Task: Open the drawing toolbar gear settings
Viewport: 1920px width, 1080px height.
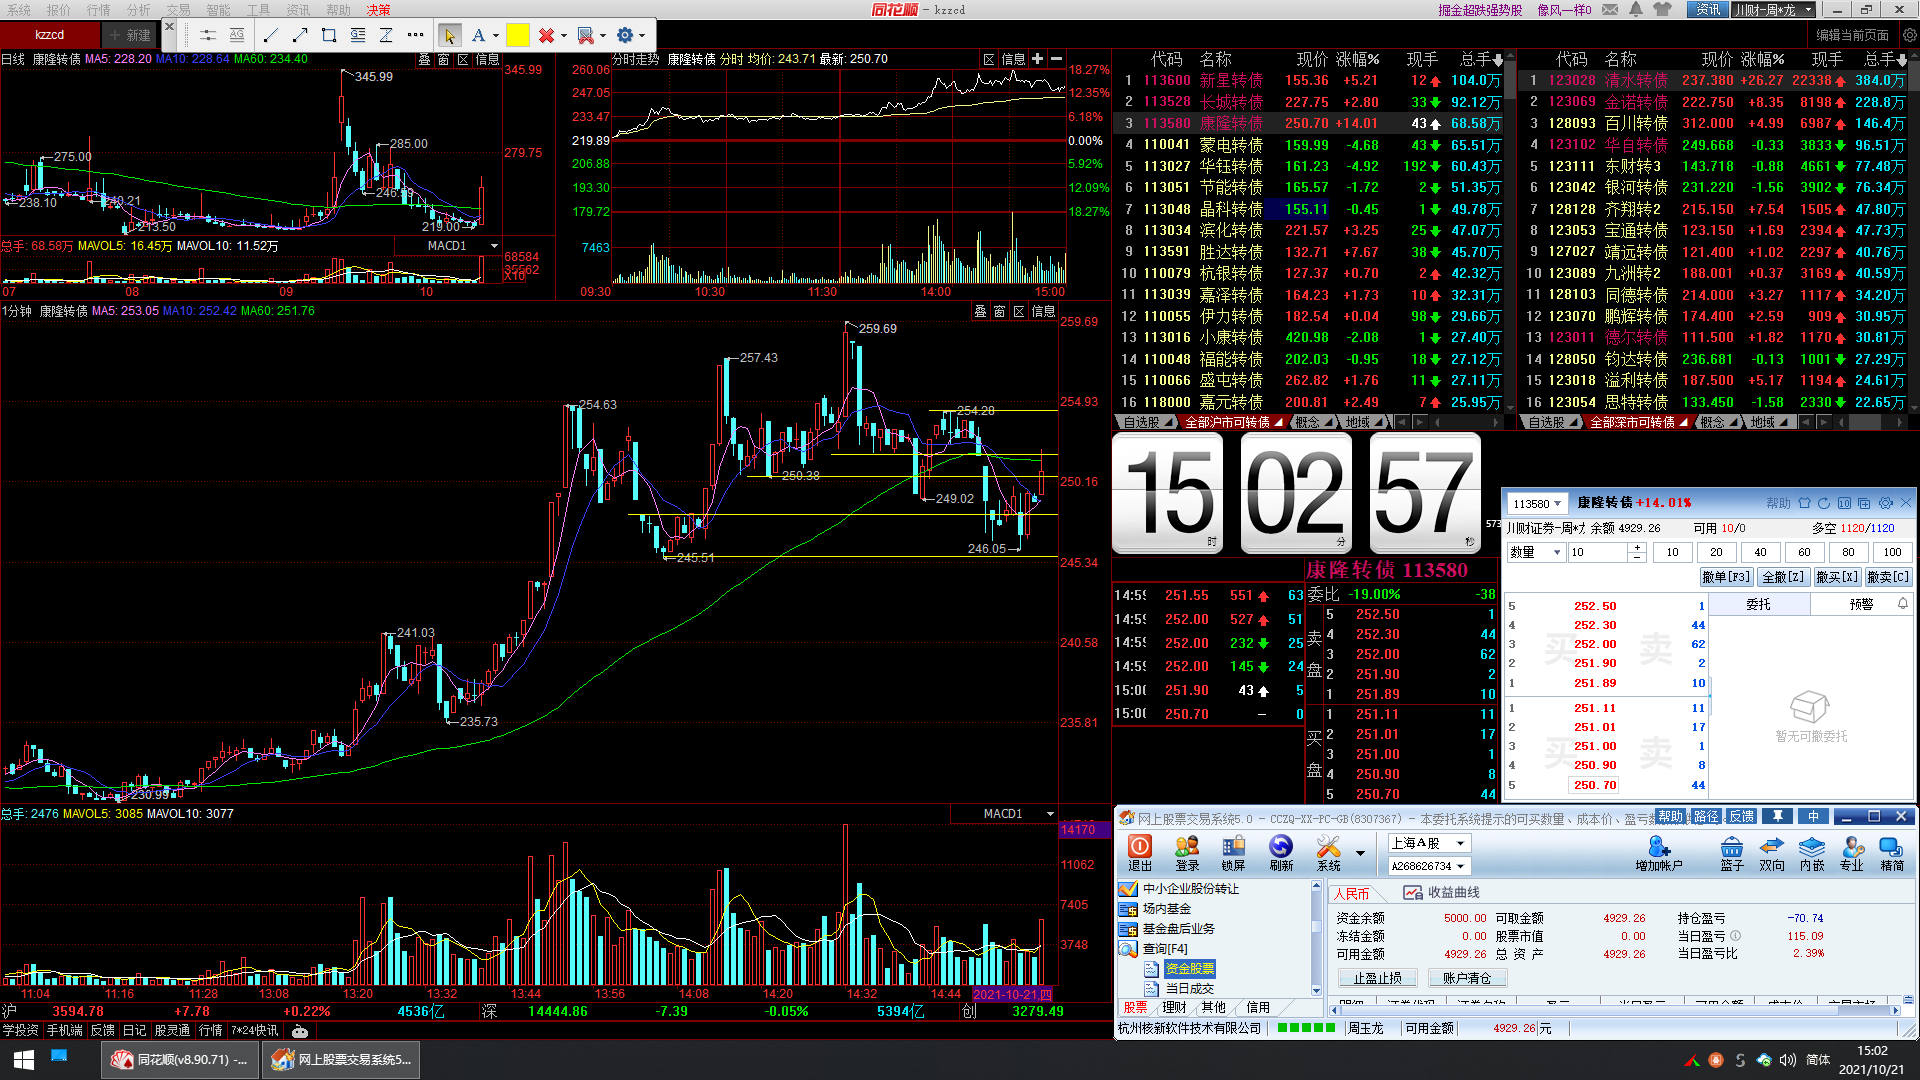Action: coord(626,35)
